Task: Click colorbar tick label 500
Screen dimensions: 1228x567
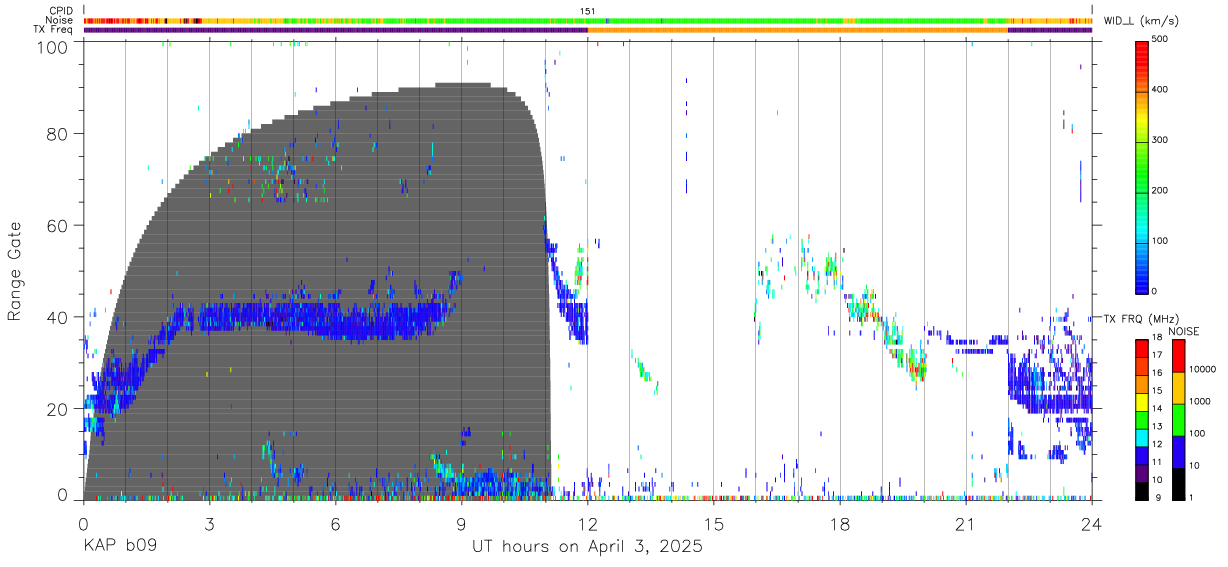Action: (x=1160, y=40)
